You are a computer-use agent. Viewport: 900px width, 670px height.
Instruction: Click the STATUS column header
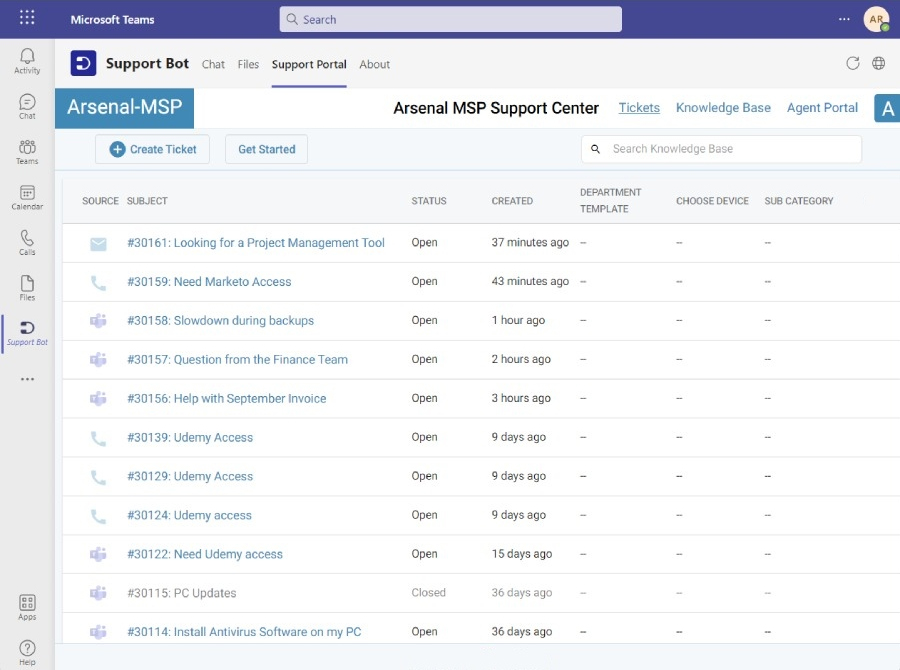pyautogui.click(x=429, y=201)
